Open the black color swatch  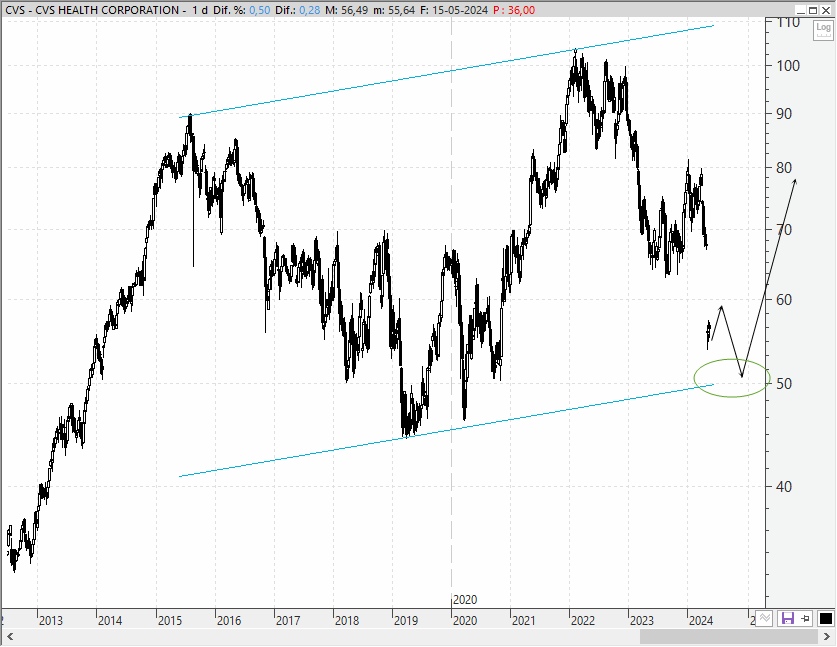point(826,619)
